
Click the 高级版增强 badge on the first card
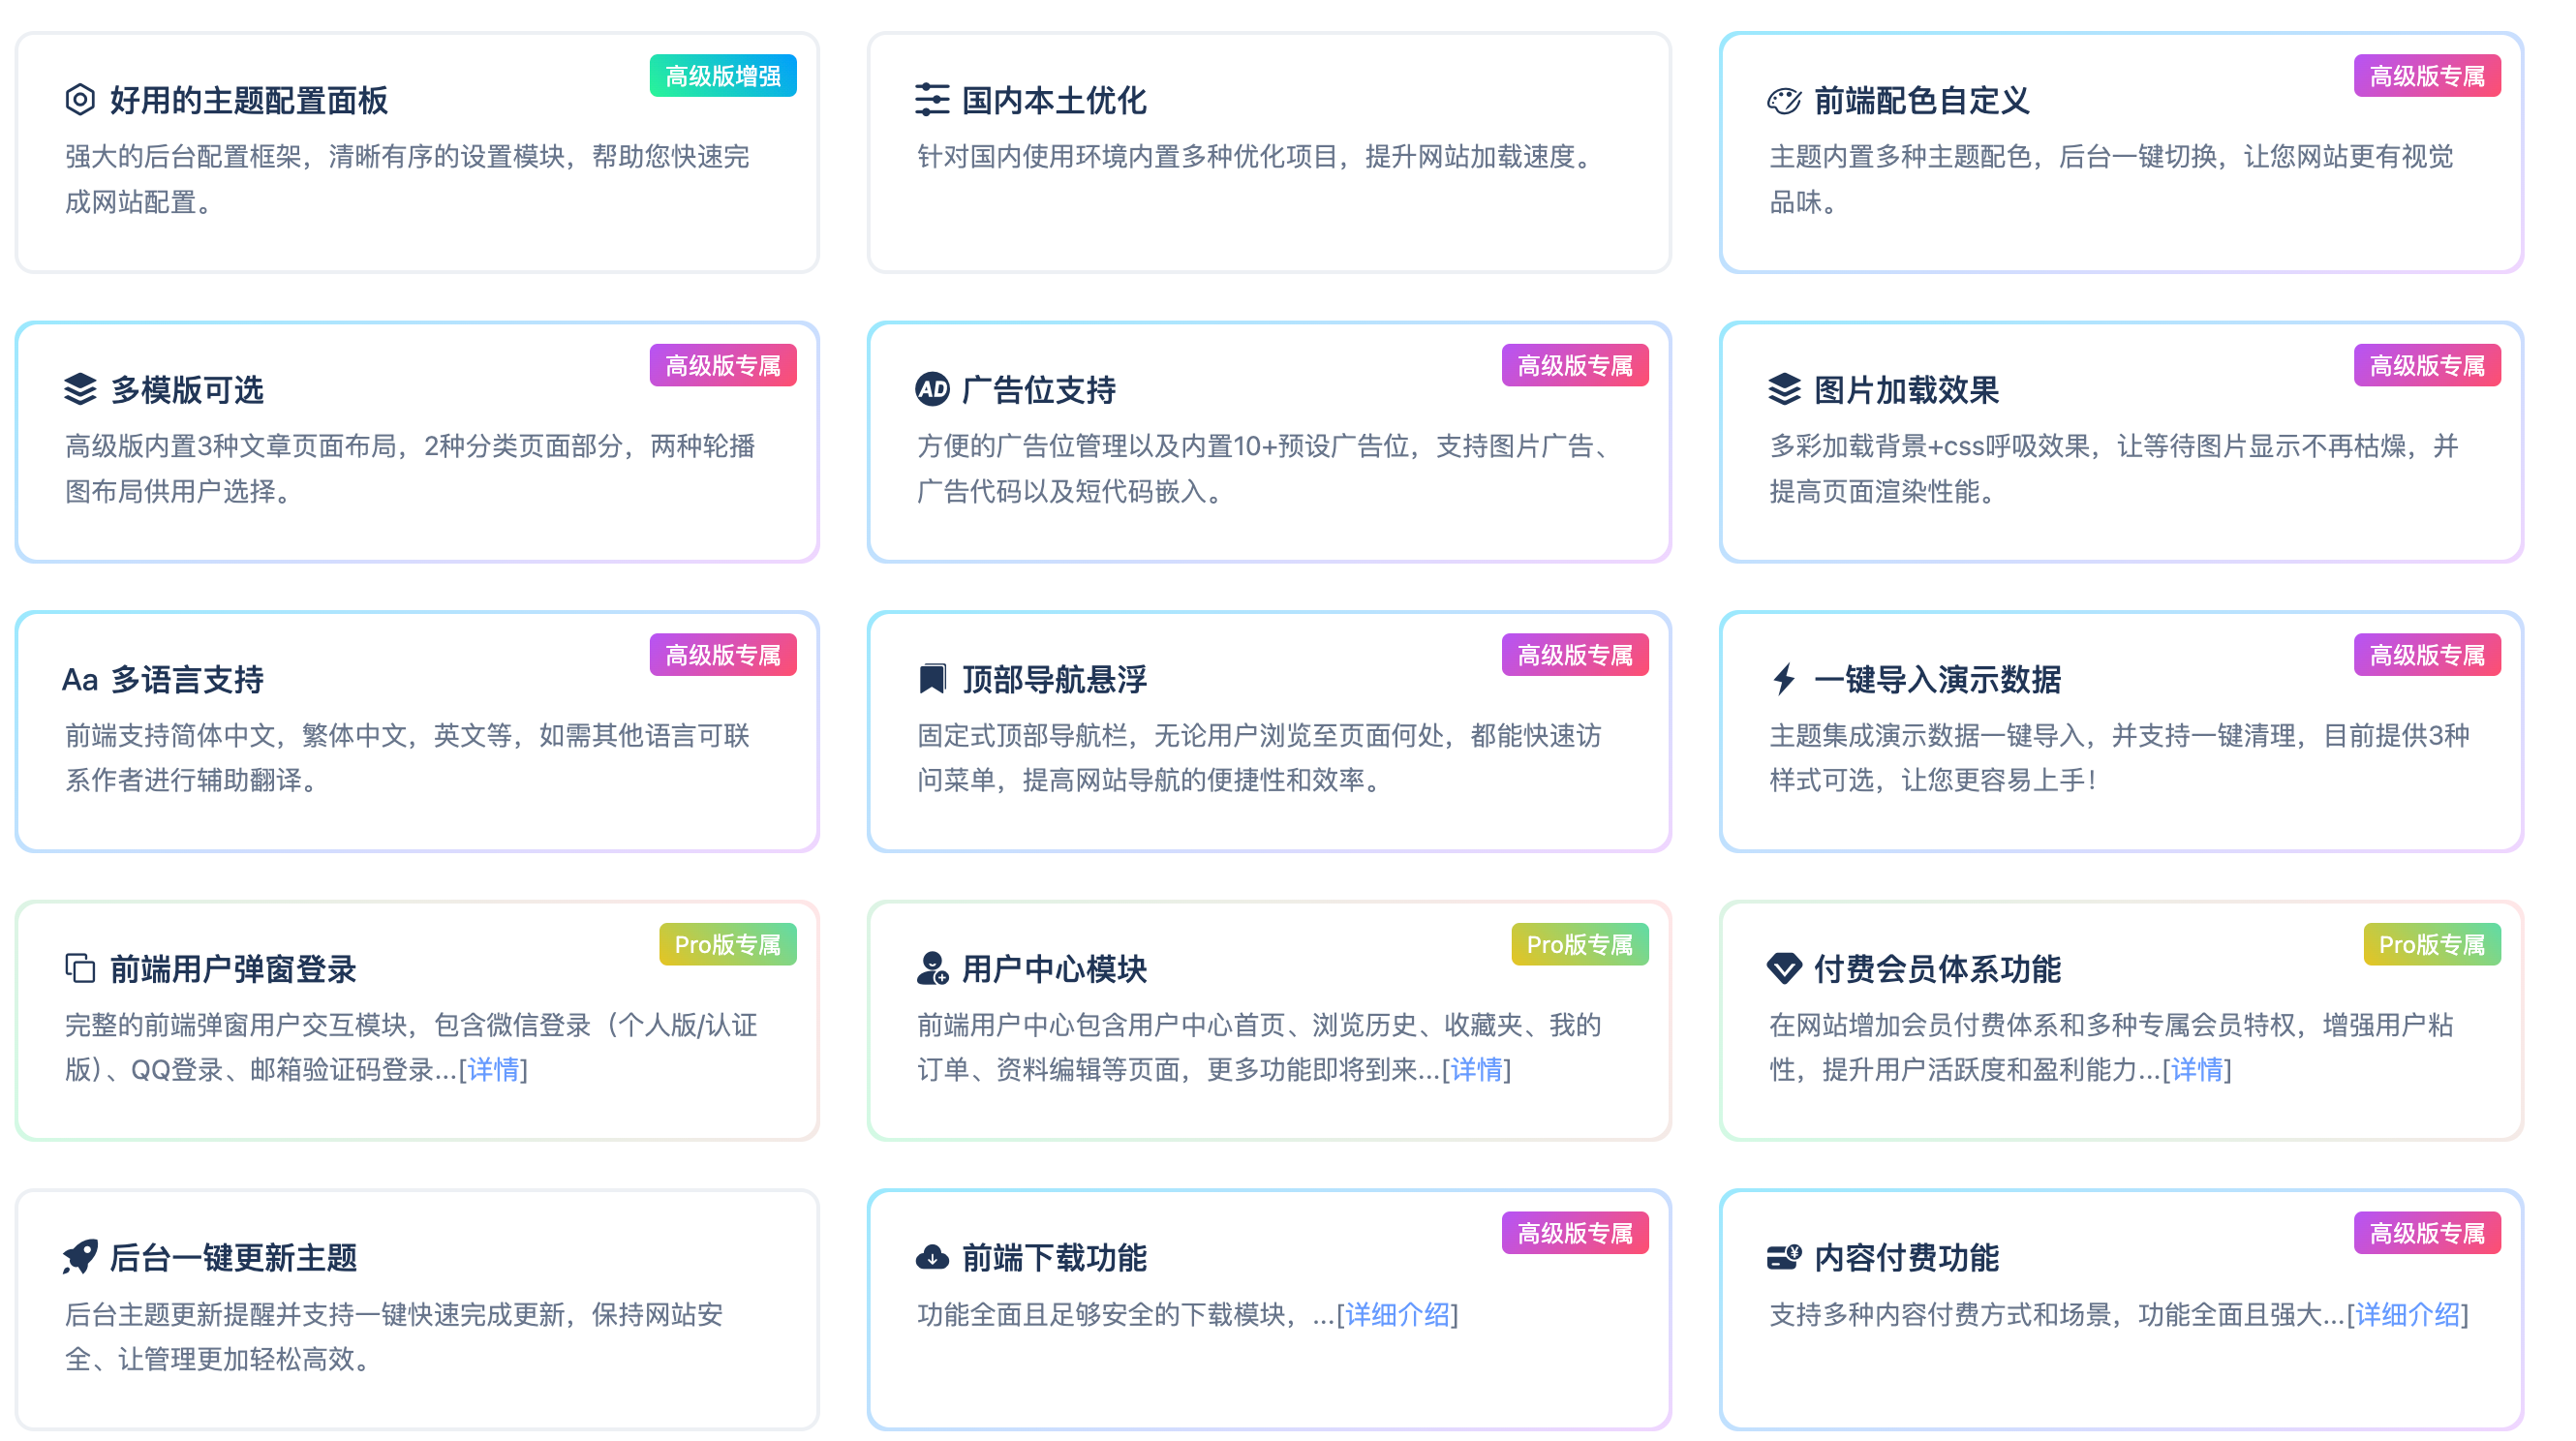[x=723, y=76]
